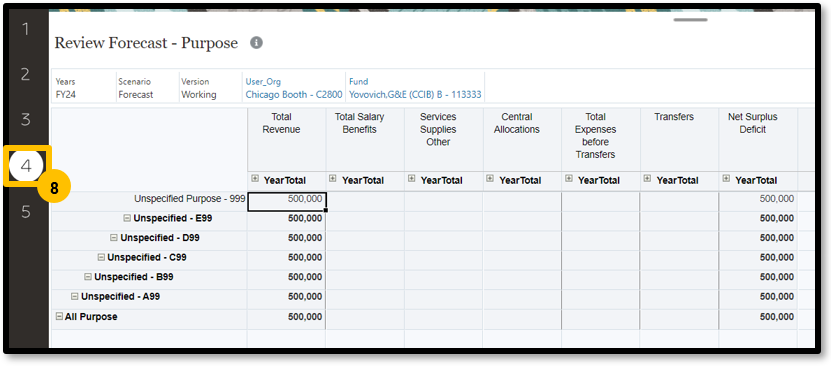
Task: Click Total Revenue value in Unspecified - A99 row
Action: [305, 297]
